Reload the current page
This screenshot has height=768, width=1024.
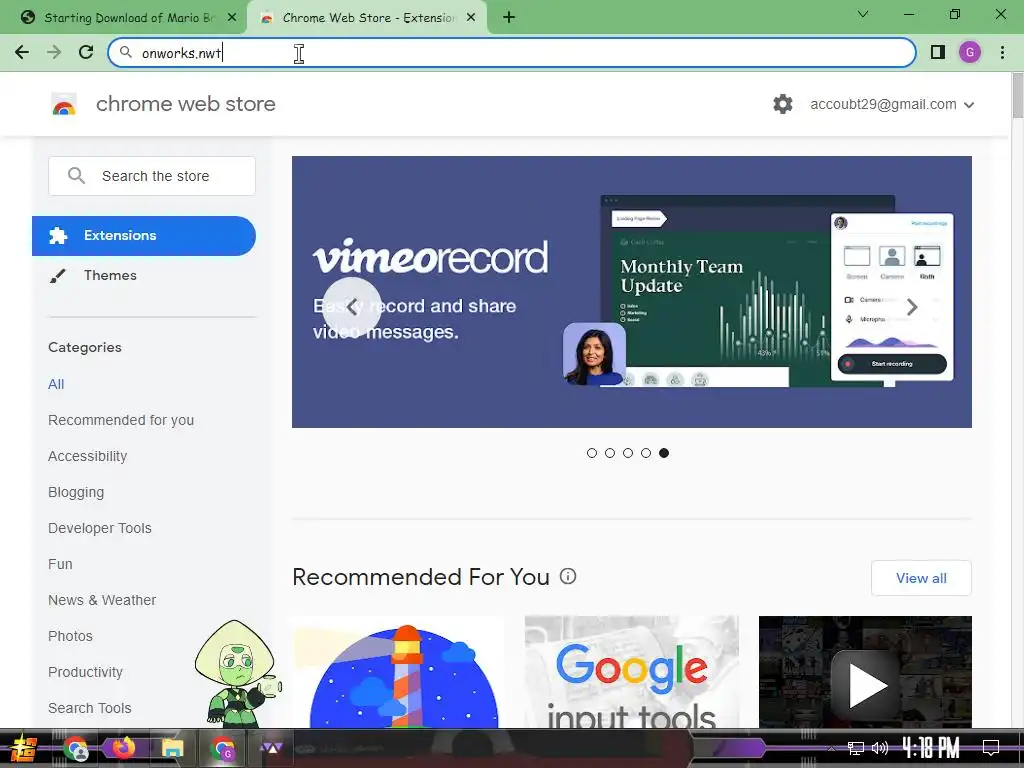click(x=86, y=52)
